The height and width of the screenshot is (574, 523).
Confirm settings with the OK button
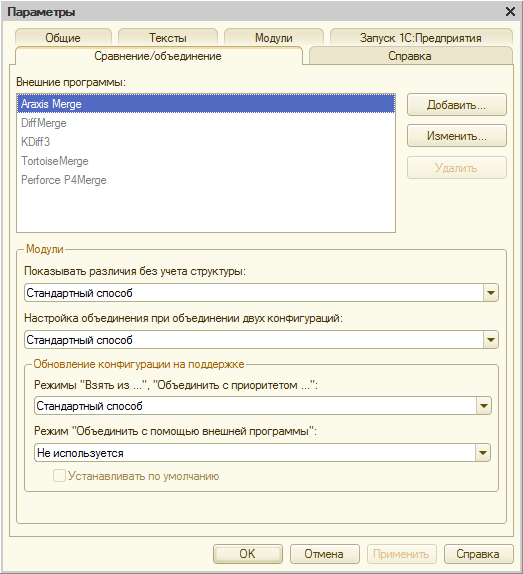pos(248,554)
